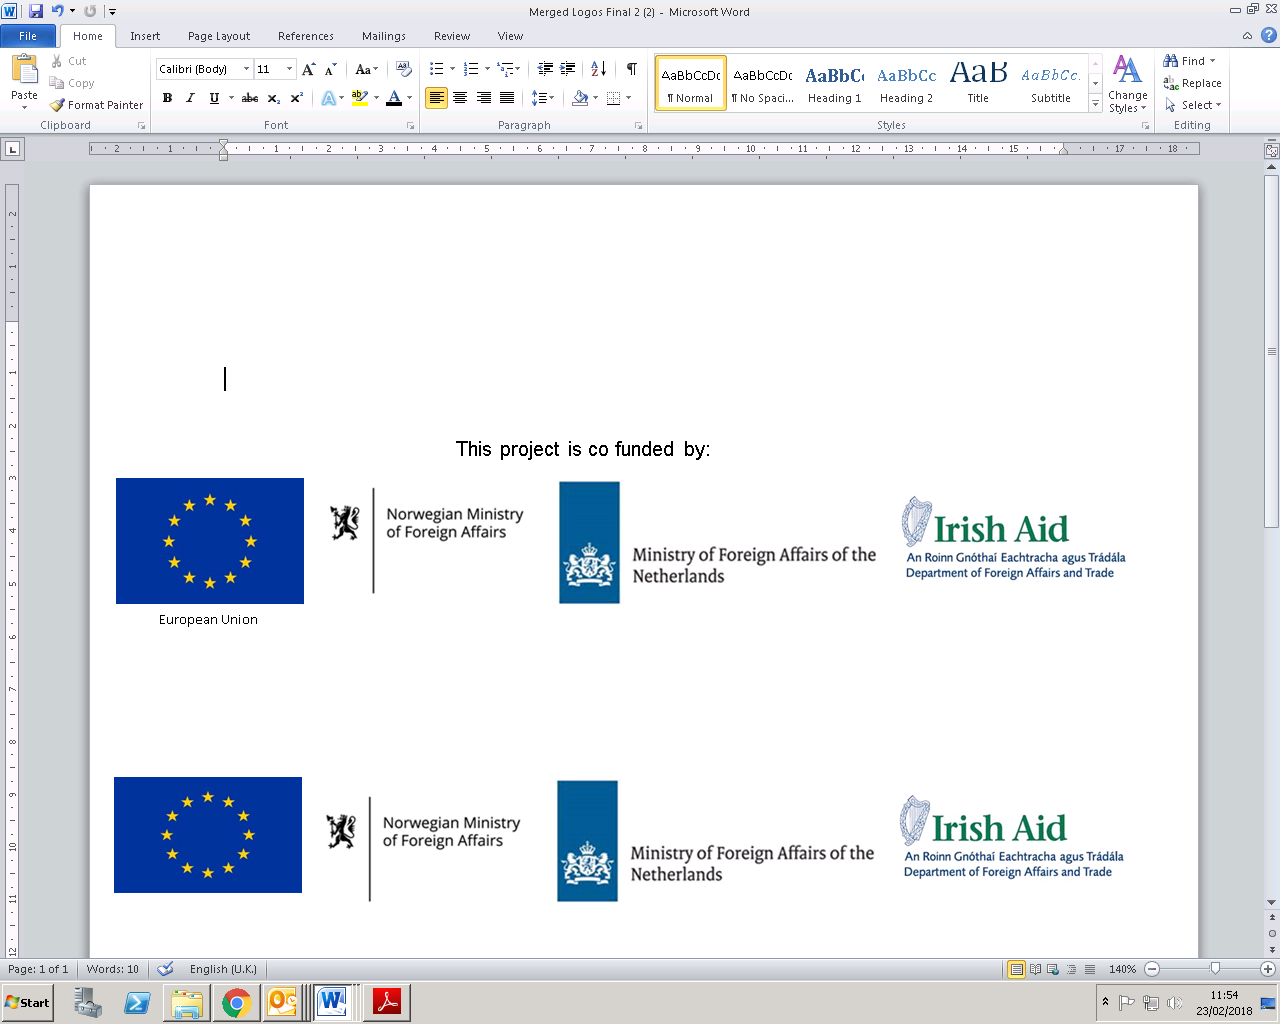Open Outlook from taskbar

coord(284,1002)
